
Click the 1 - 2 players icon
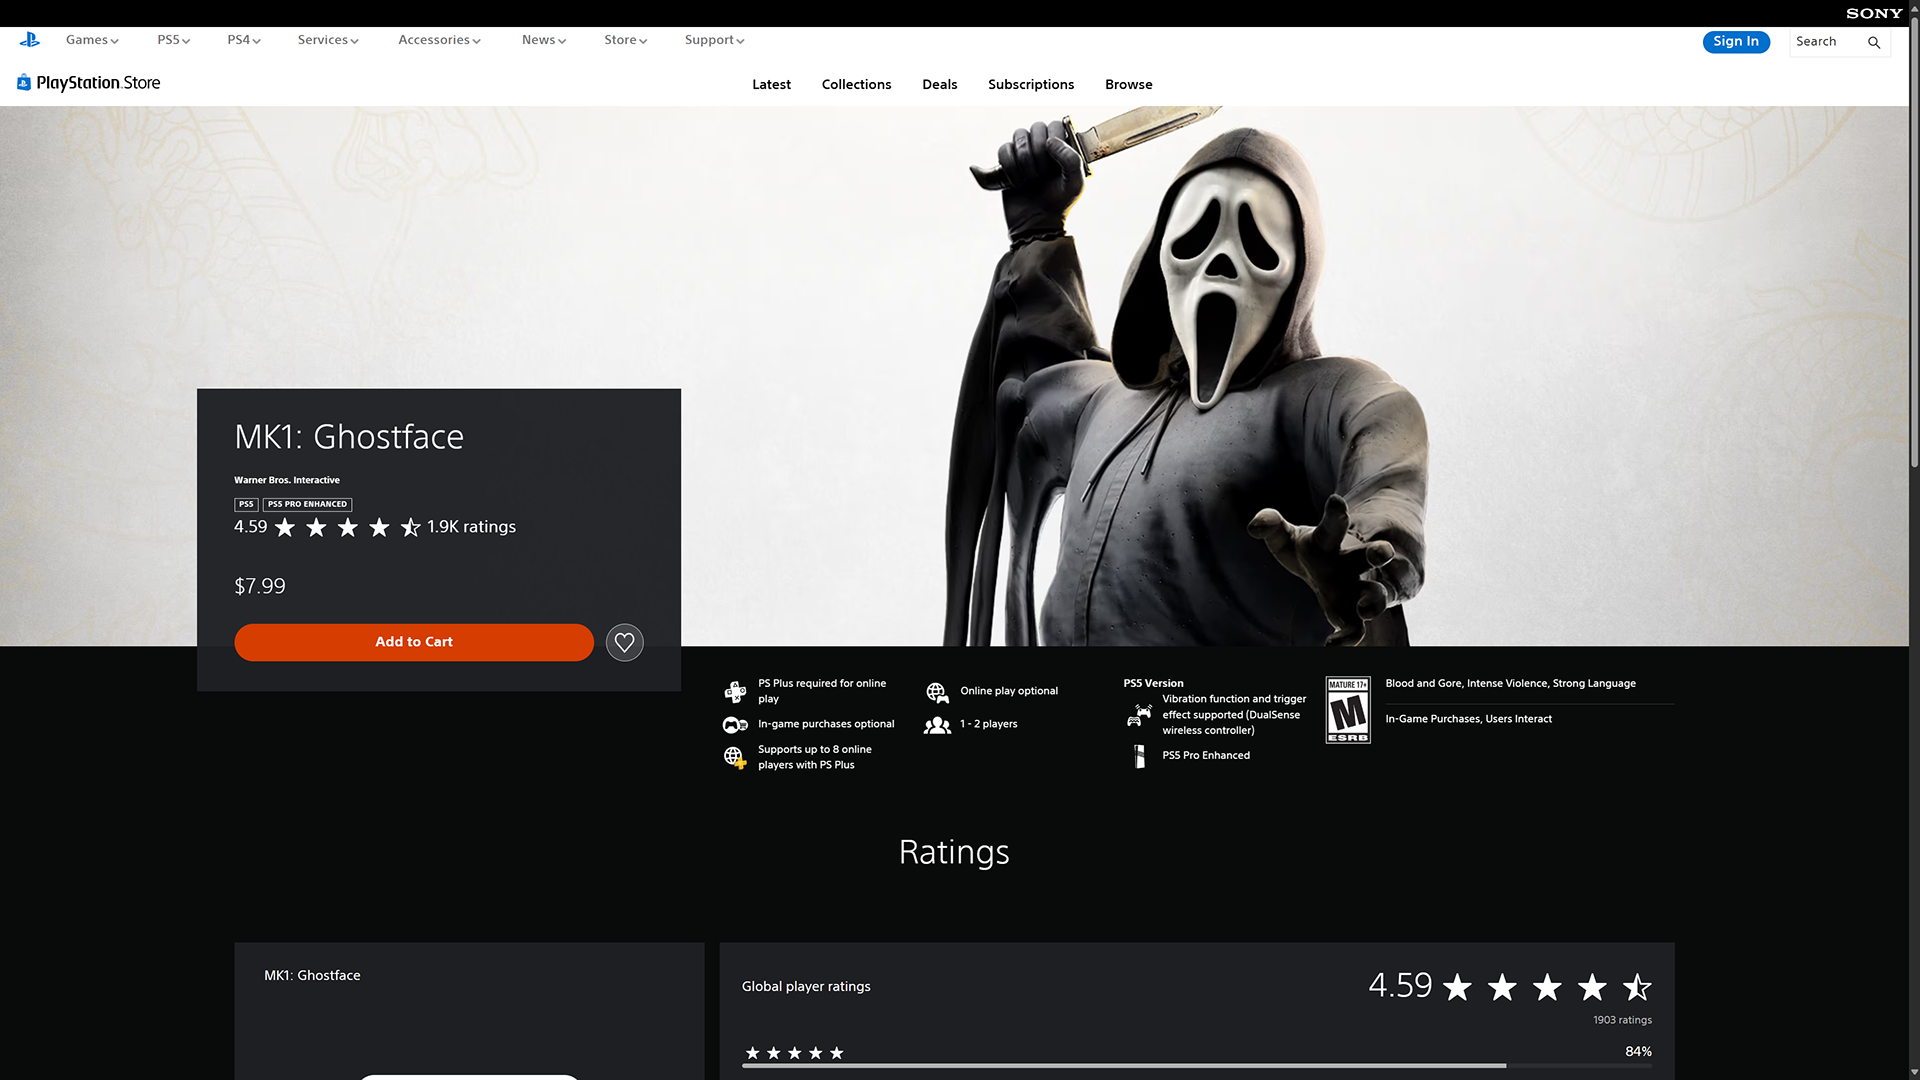937,724
